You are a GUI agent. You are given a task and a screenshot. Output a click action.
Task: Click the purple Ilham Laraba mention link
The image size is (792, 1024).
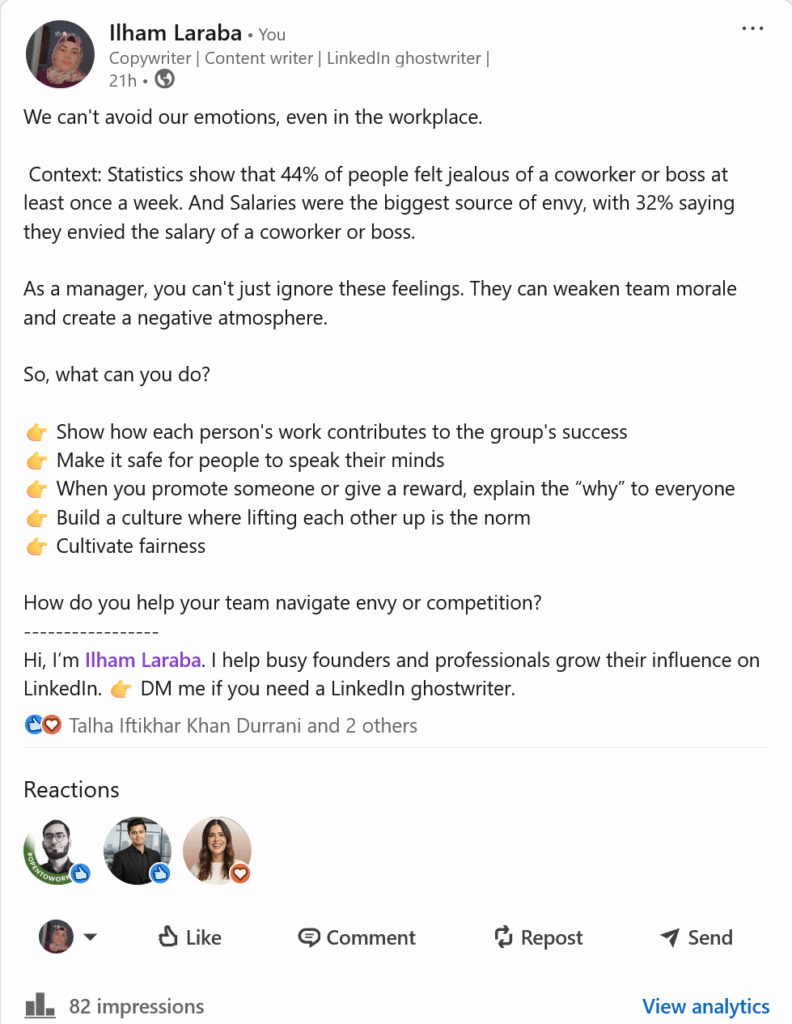[144, 660]
